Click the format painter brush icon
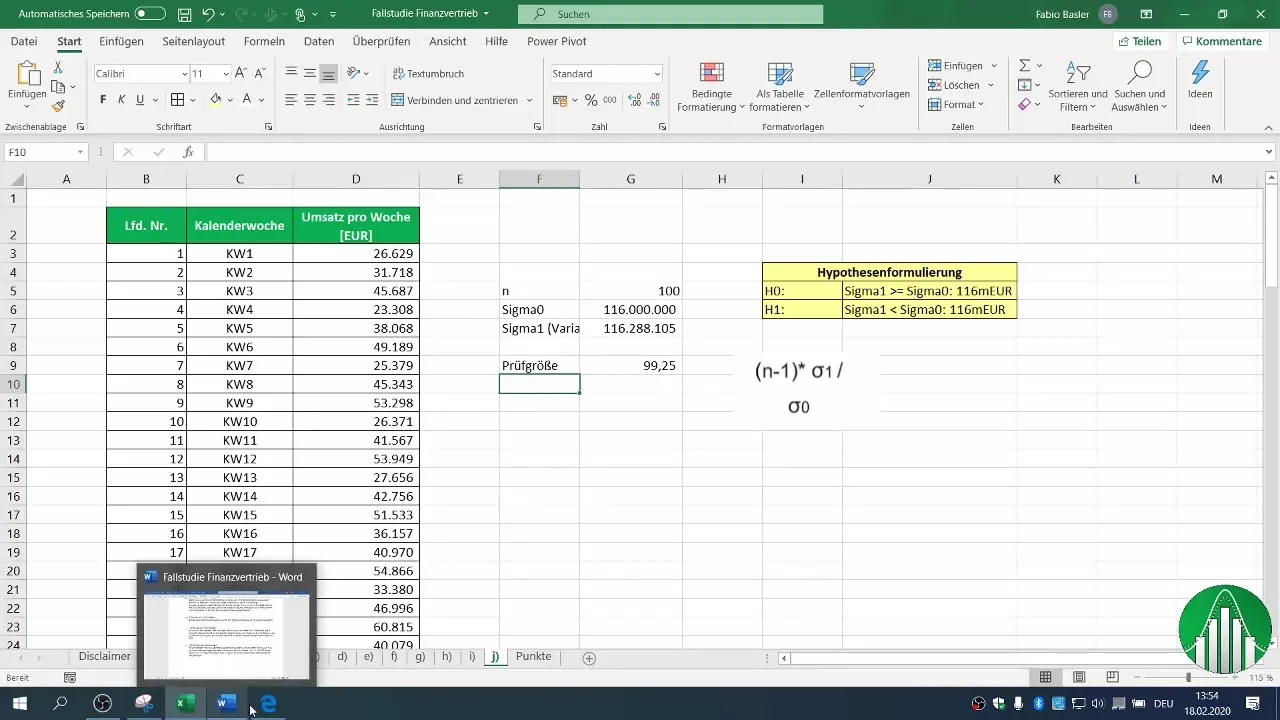The image size is (1280, 720). pyautogui.click(x=58, y=106)
